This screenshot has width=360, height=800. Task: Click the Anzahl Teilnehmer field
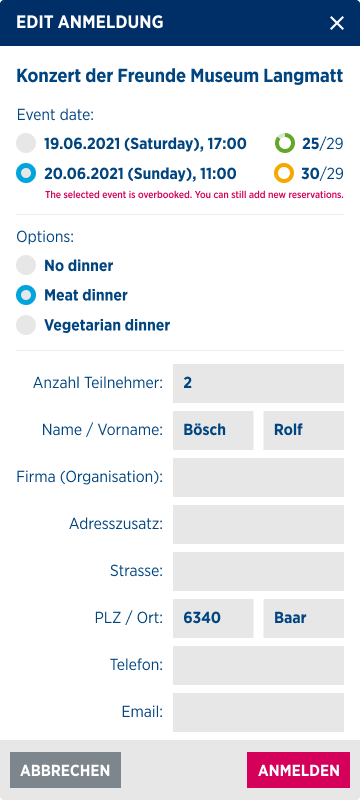(259, 383)
